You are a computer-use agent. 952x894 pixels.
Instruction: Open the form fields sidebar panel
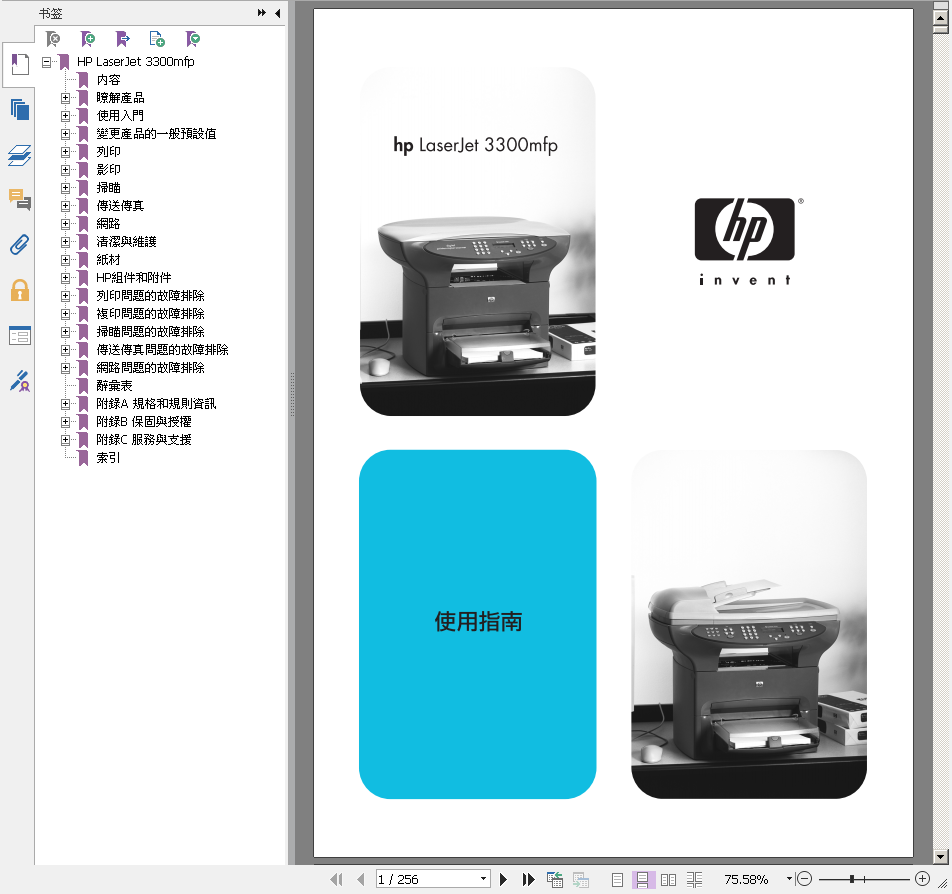click(19, 335)
